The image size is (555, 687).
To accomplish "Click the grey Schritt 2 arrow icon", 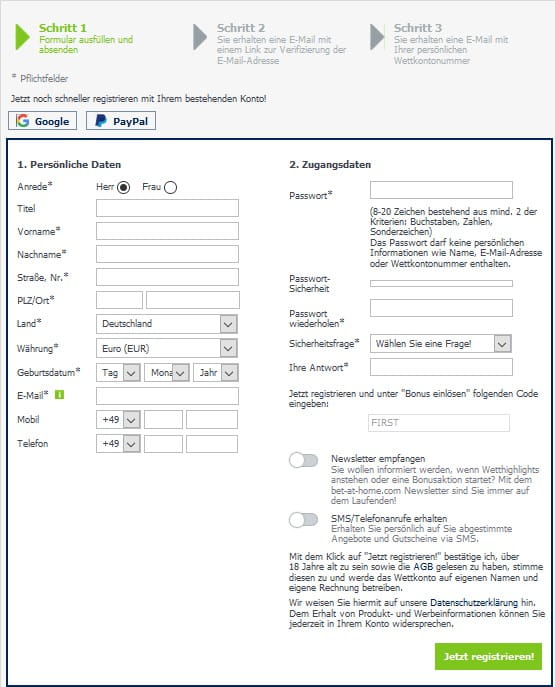I will click(200, 37).
